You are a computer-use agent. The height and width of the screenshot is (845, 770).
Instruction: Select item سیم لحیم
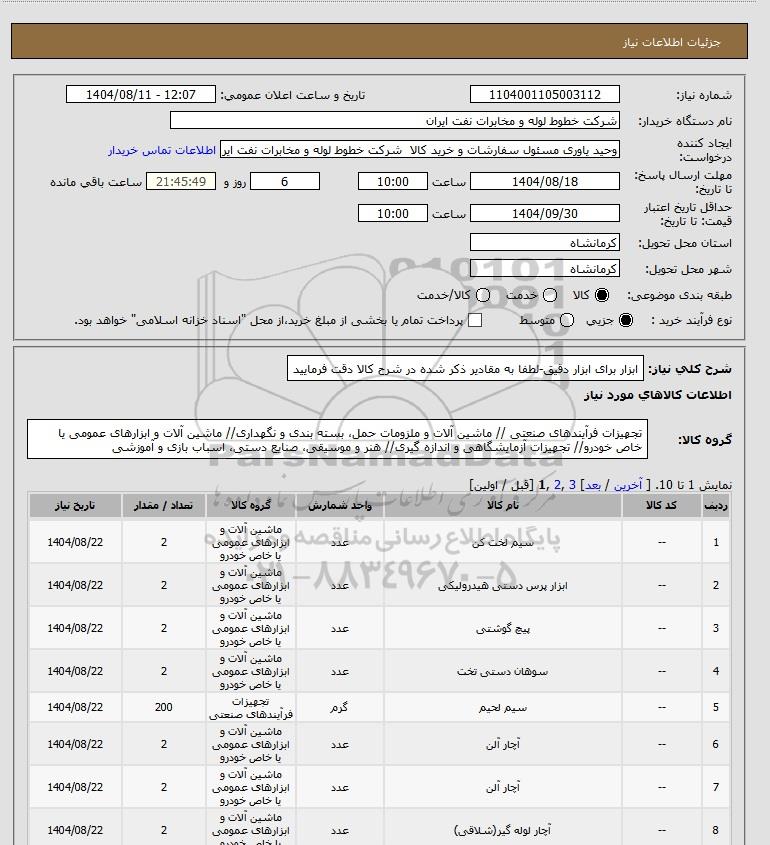click(379, 707)
